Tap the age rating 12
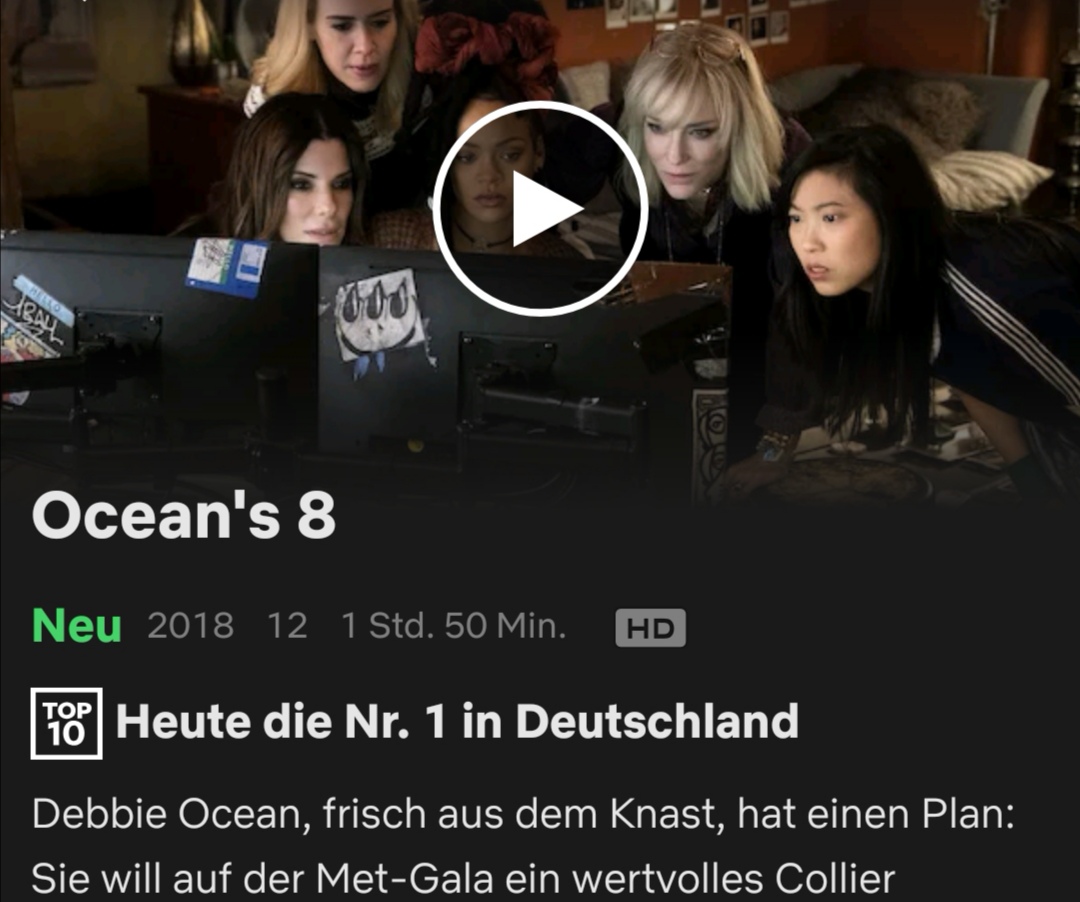The width and height of the screenshot is (1080, 902). (x=287, y=626)
